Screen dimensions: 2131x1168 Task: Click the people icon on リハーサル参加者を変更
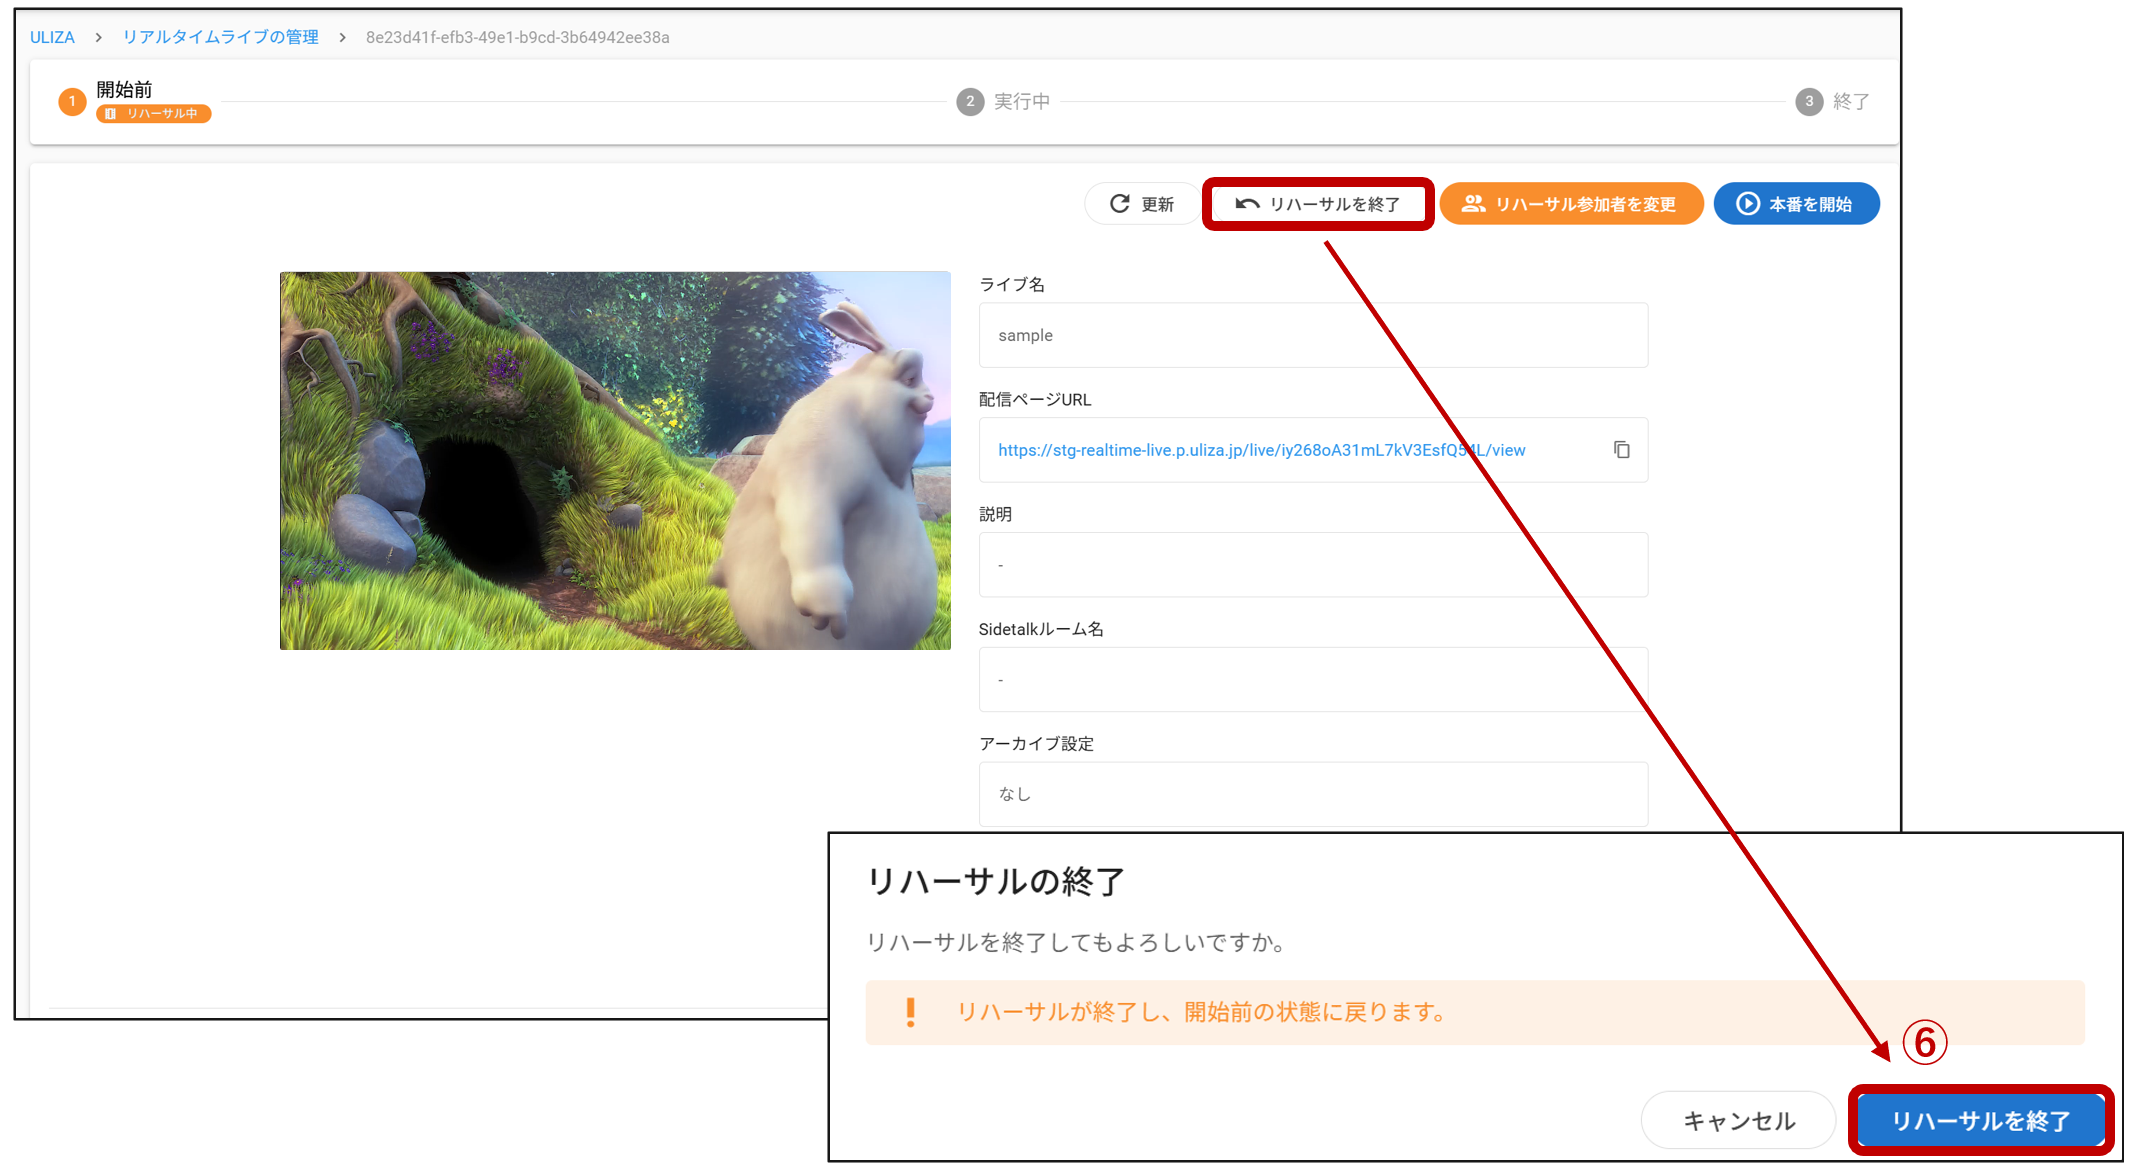tap(1473, 204)
